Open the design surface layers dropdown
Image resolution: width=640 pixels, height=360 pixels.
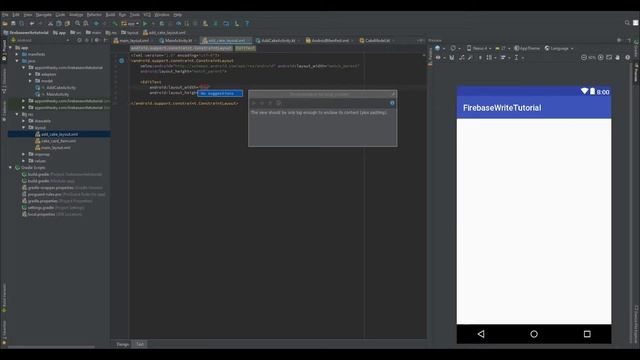click(439, 48)
